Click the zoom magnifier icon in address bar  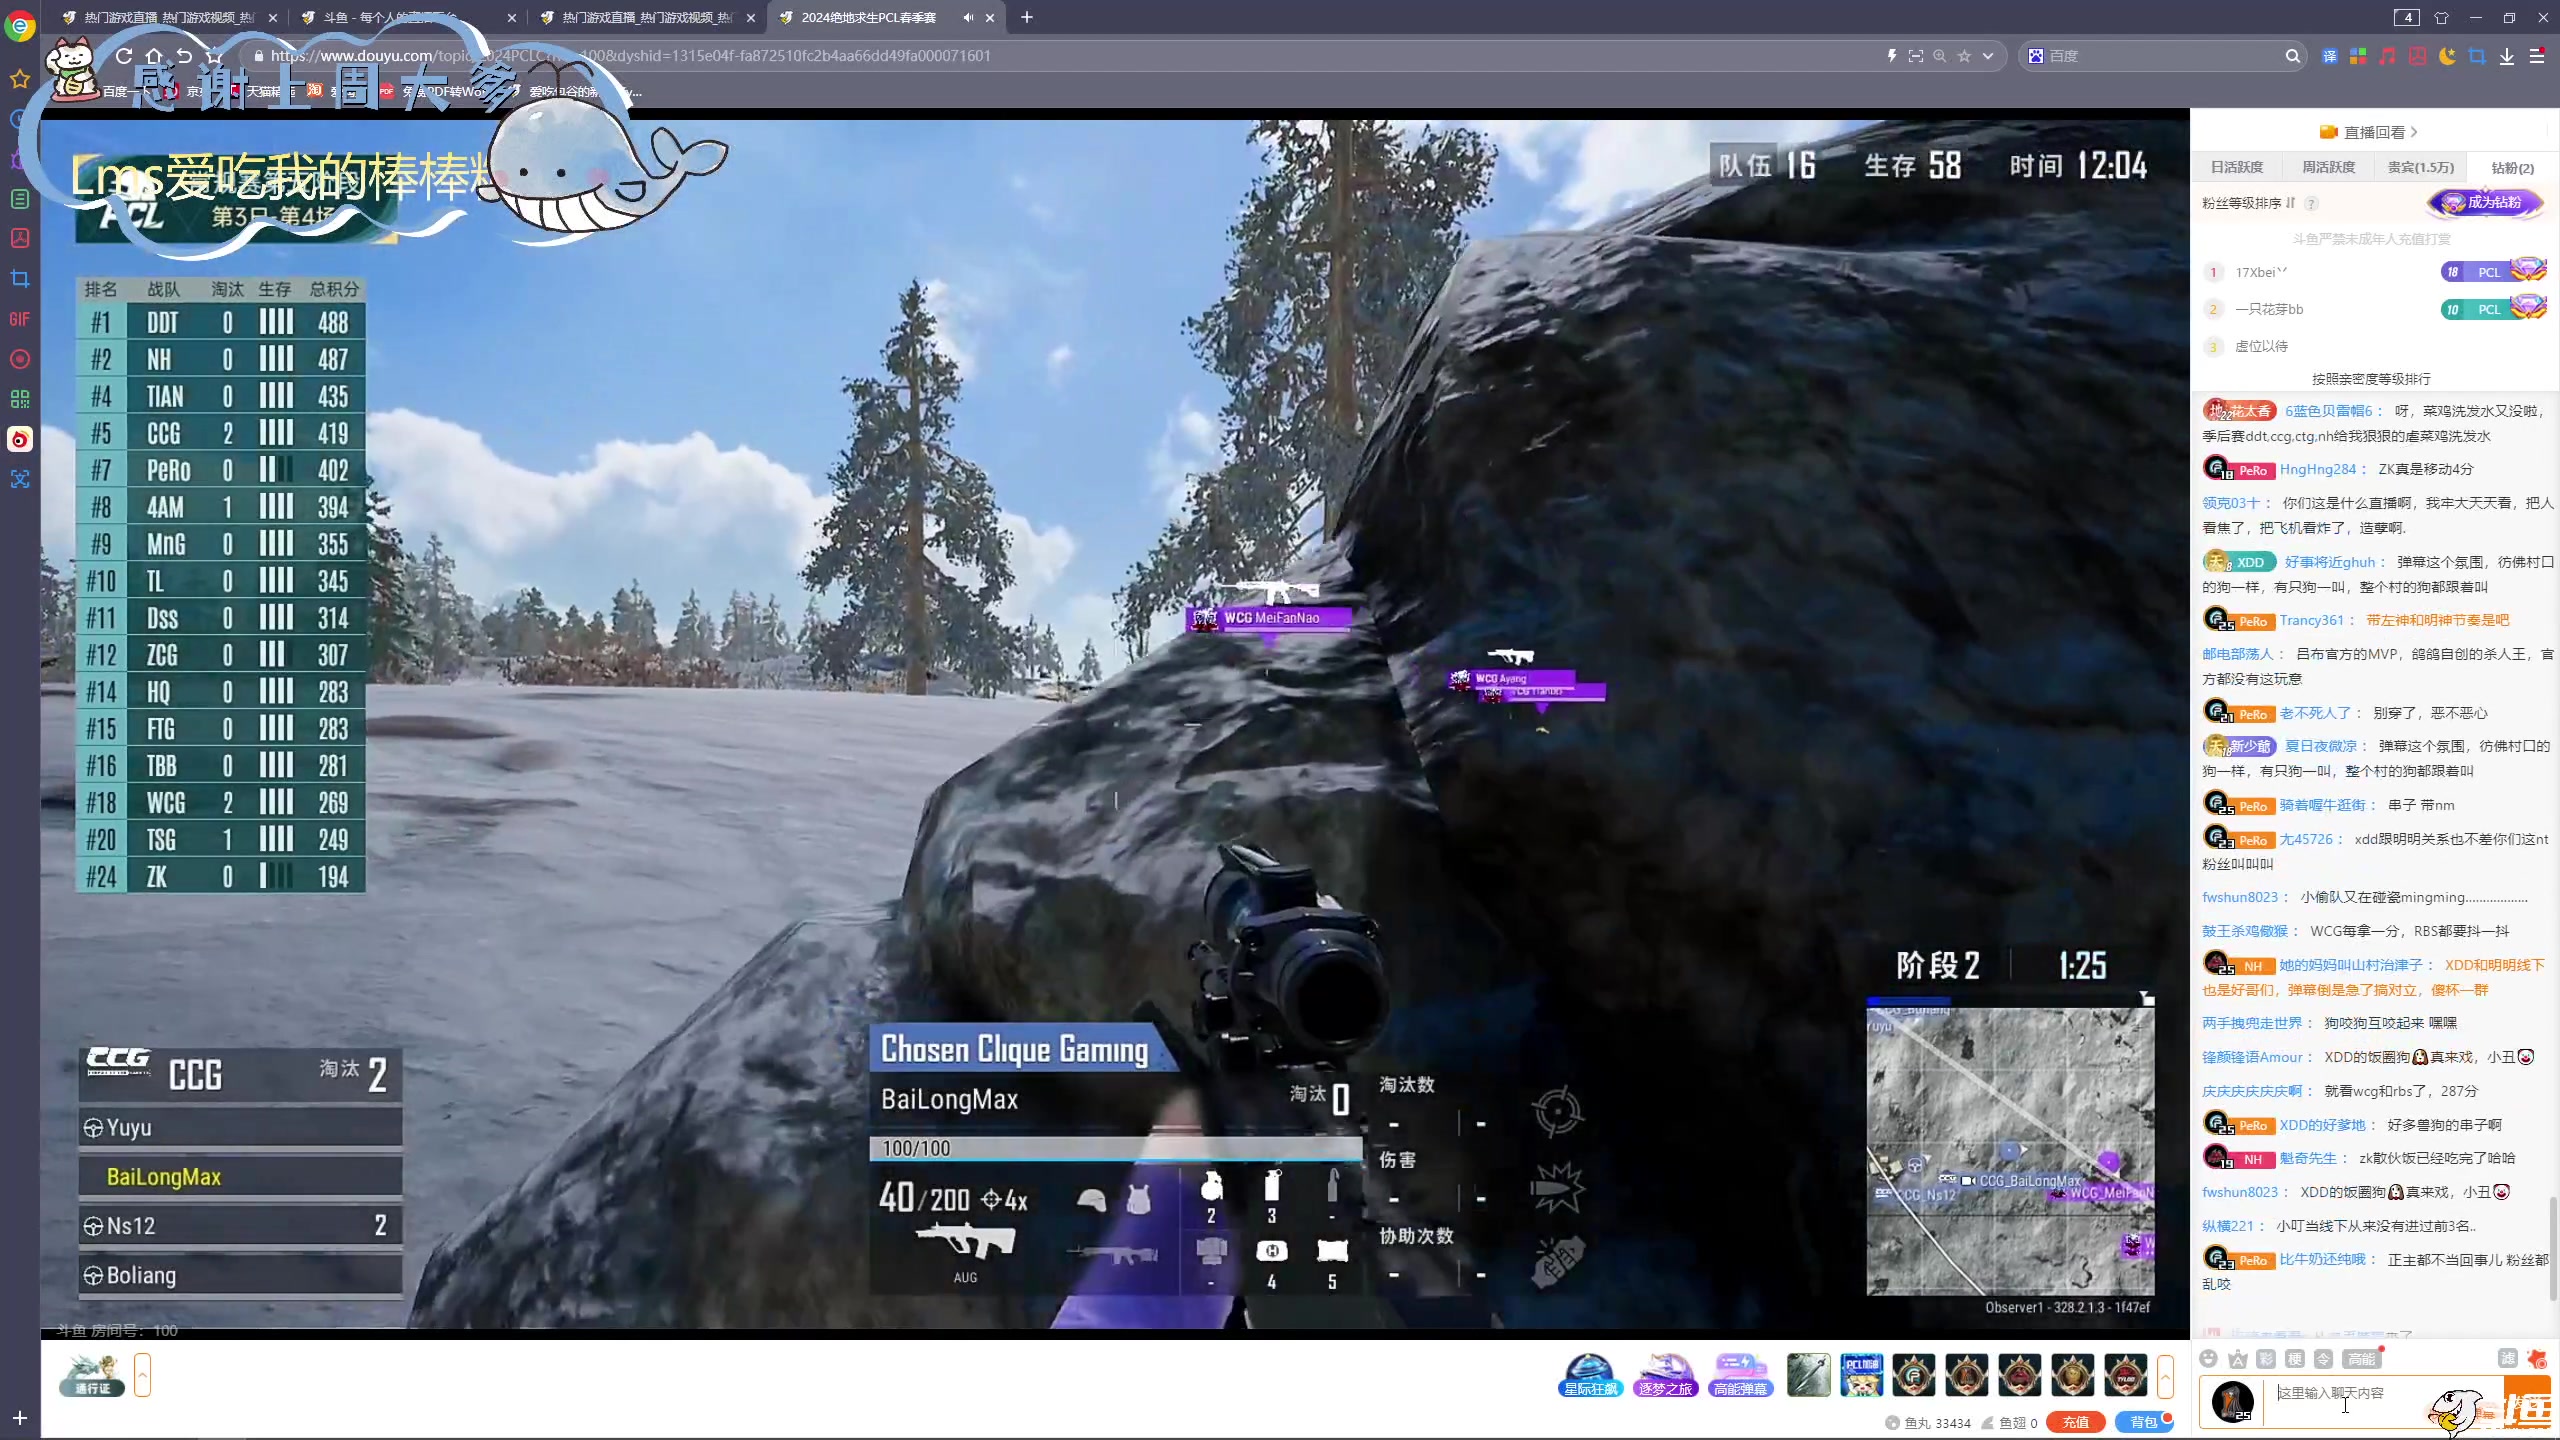point(1940,56)
